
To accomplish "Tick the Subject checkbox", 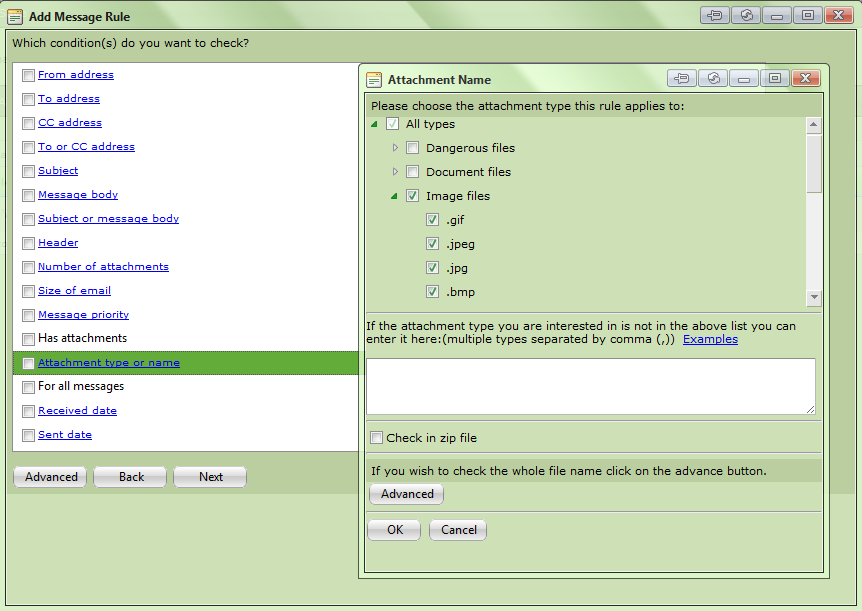I will click(x=28, y=172).
